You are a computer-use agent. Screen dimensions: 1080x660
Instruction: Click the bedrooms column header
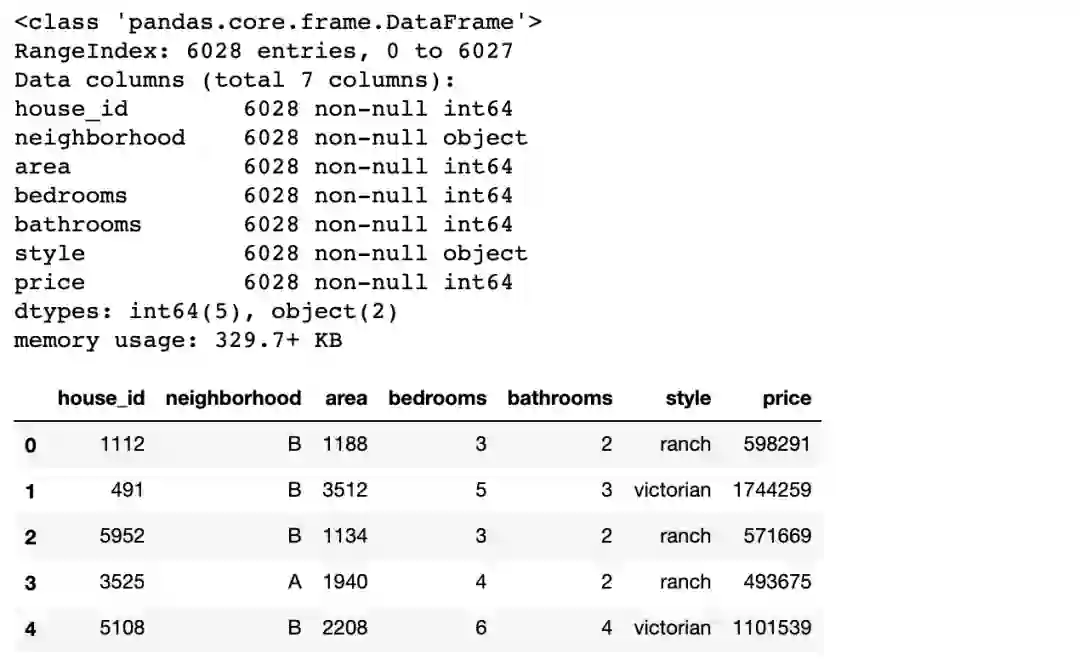tap(437, 398)
